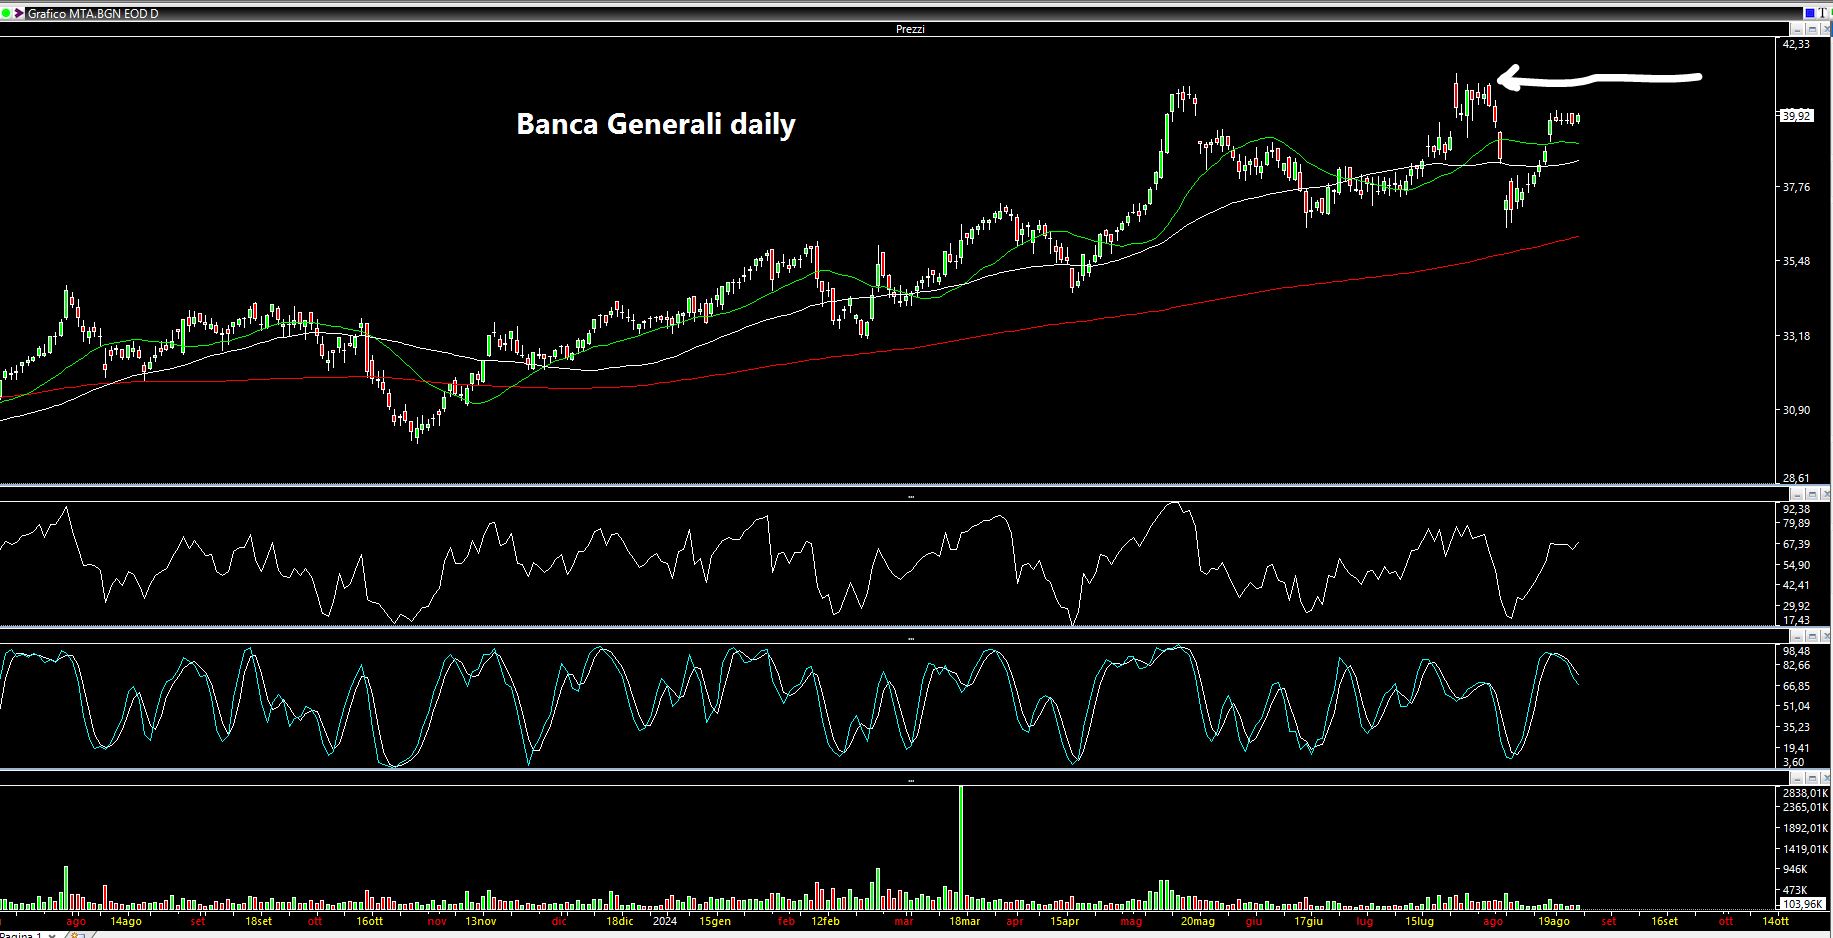Click the 98,48 stochastic axis label
The height and width of the screenshot is (938, 1833).
(1796, 651)
